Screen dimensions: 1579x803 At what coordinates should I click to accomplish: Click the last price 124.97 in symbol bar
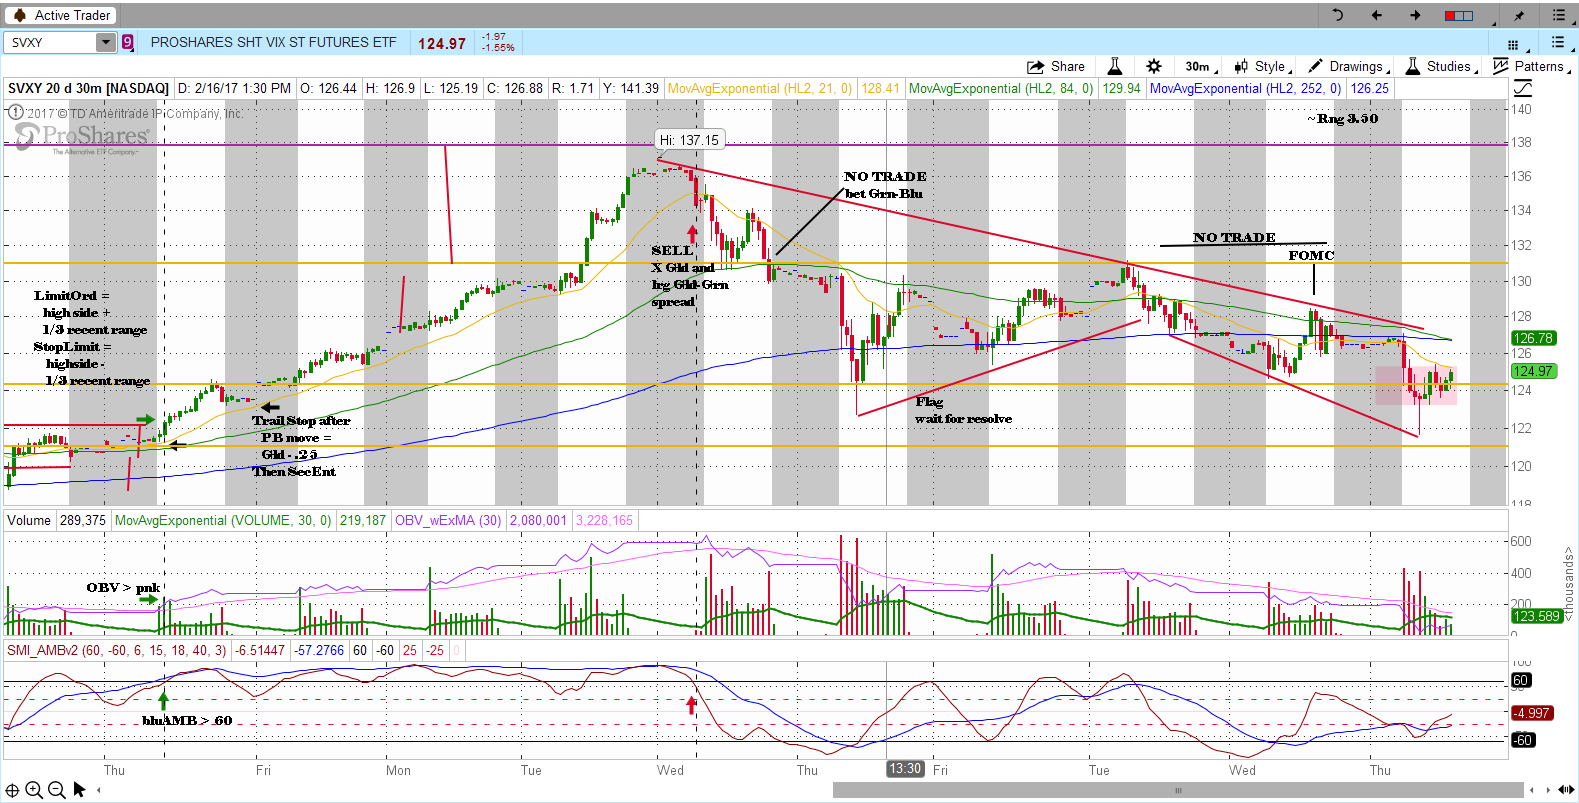[442, 43]
